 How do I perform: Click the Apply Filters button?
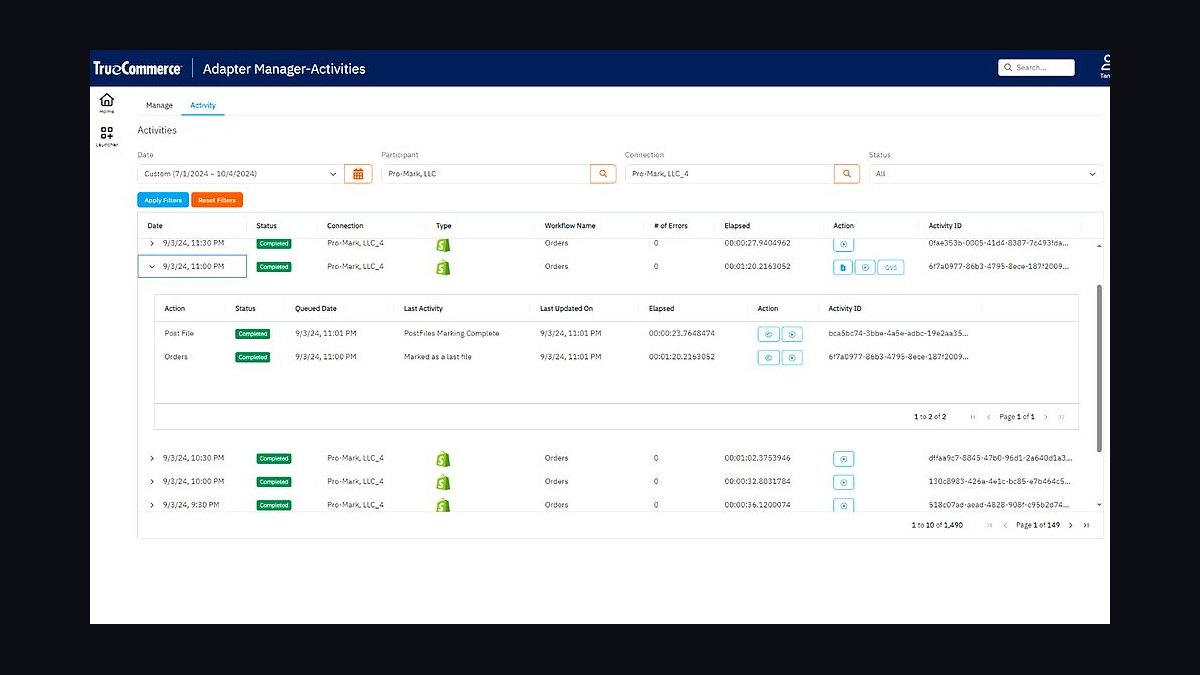point(163,200)
